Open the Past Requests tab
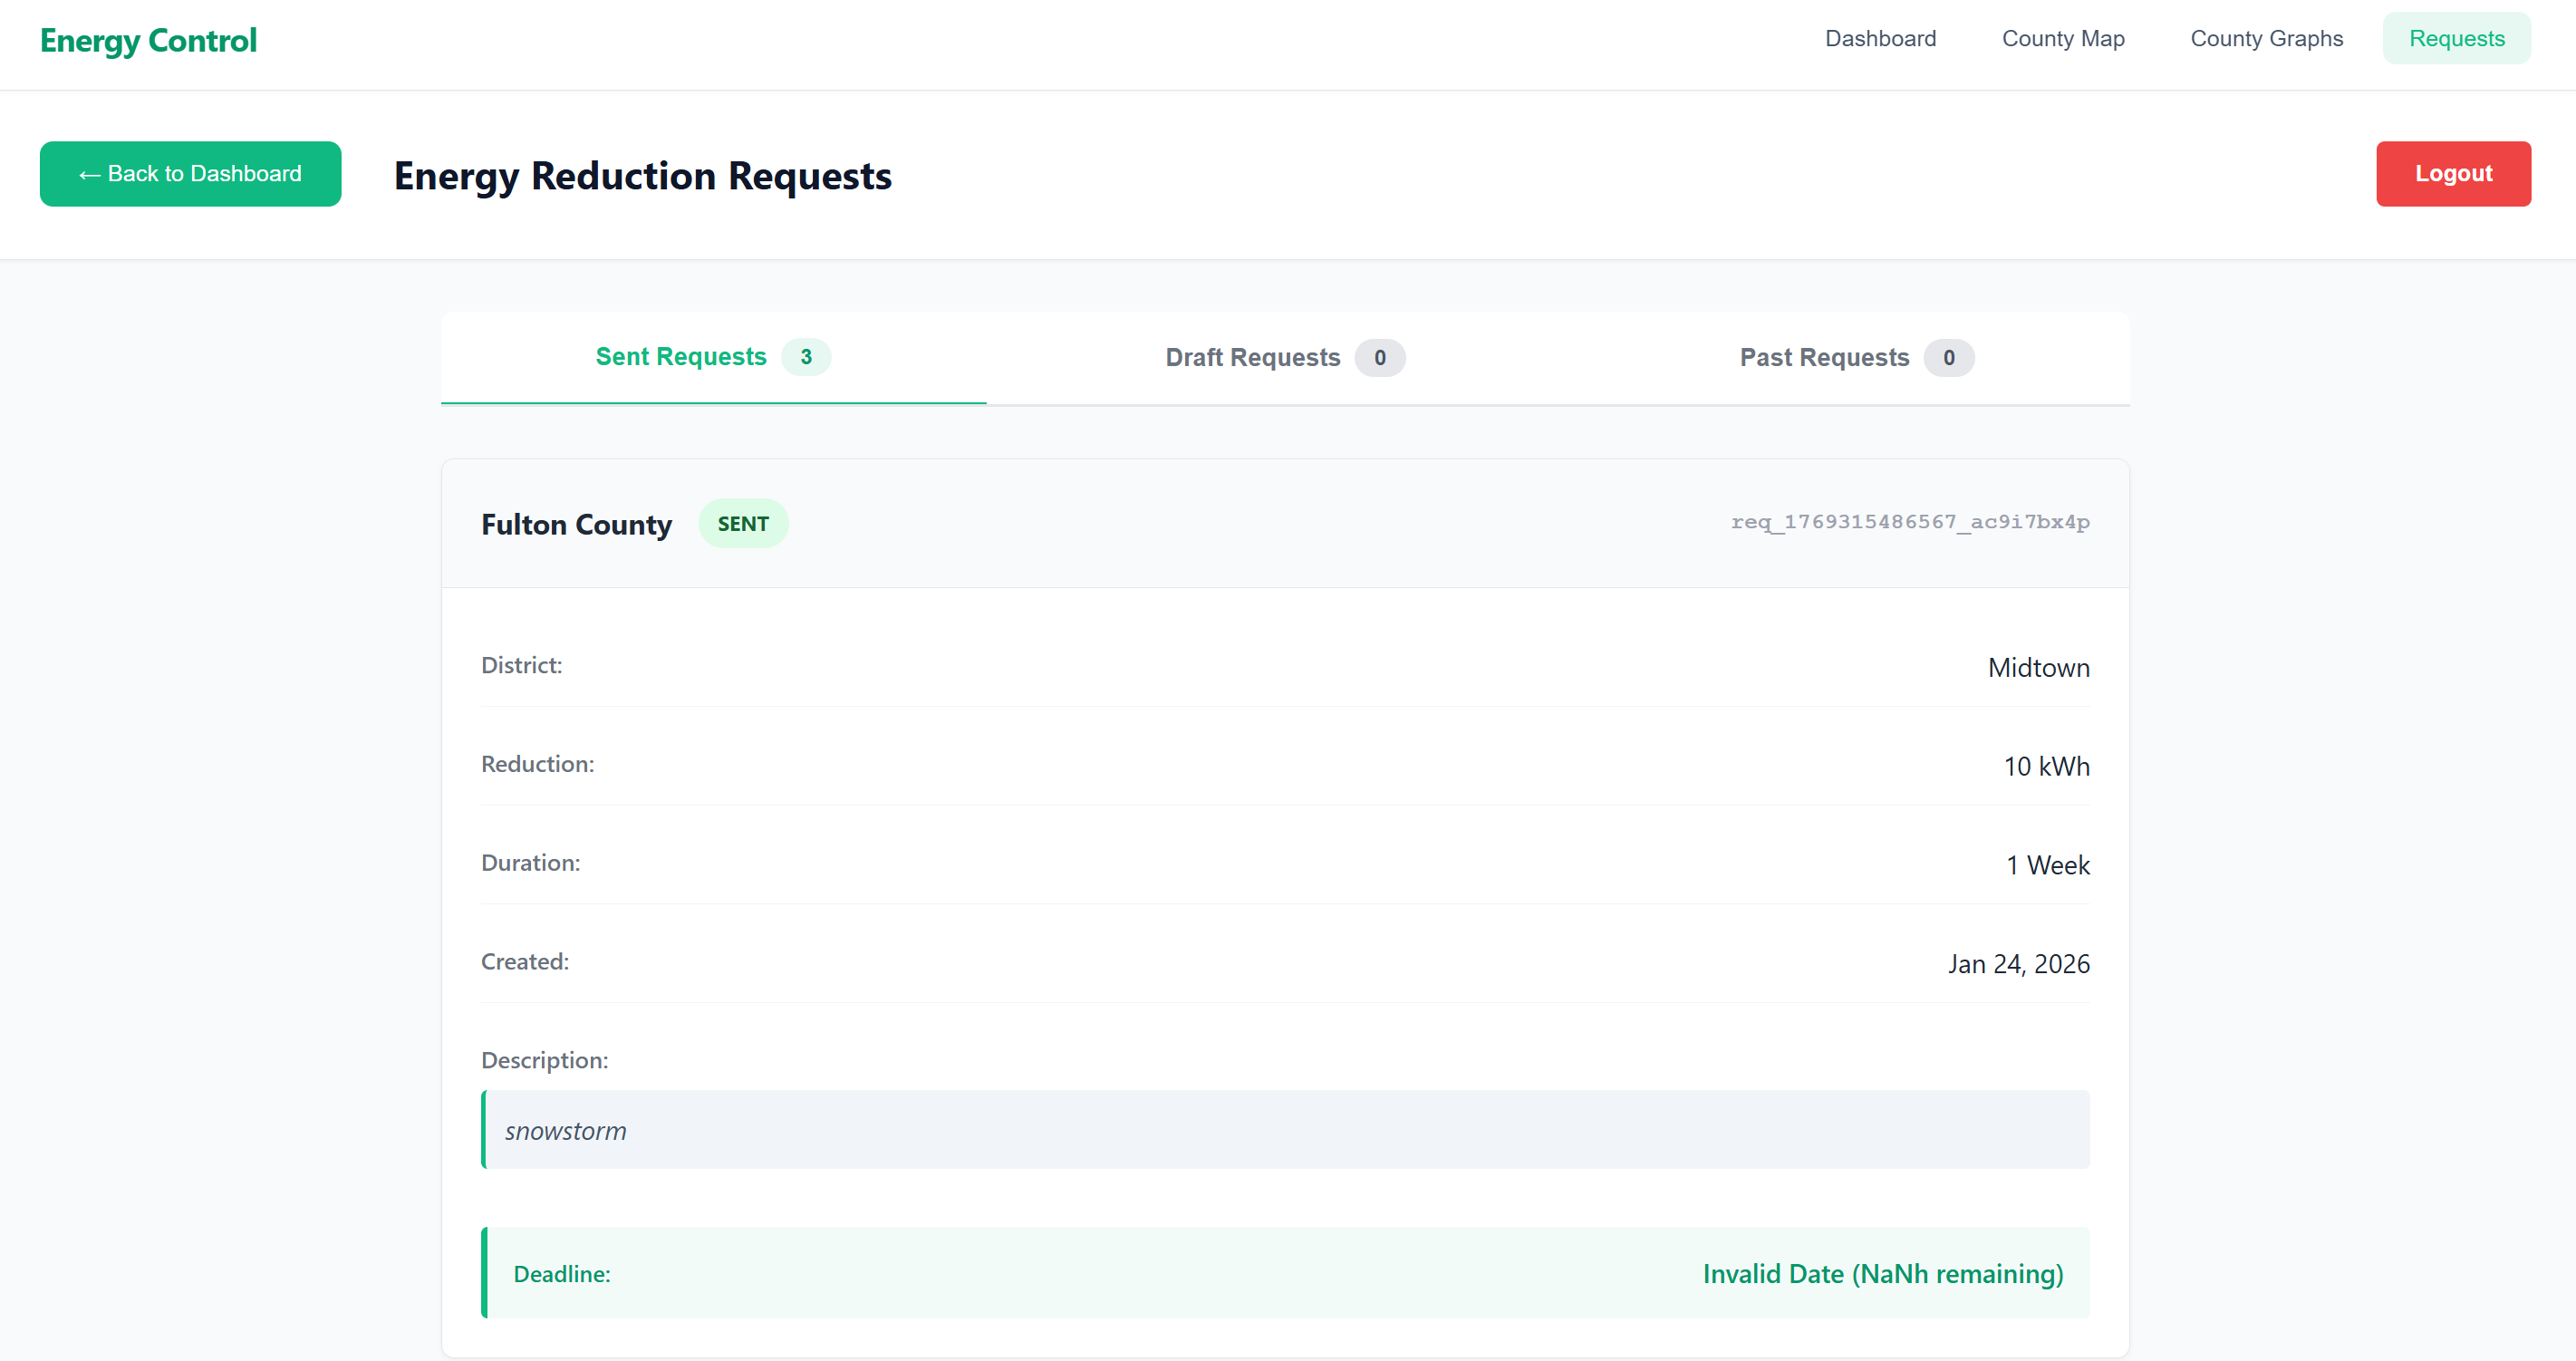 (1824, 358)
